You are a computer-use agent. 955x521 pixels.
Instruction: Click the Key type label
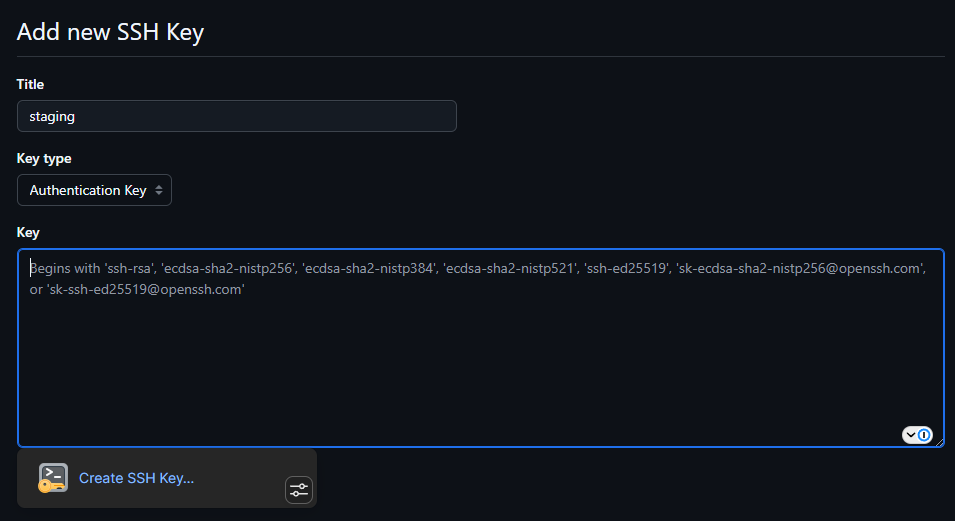click(x=44, y=158)
